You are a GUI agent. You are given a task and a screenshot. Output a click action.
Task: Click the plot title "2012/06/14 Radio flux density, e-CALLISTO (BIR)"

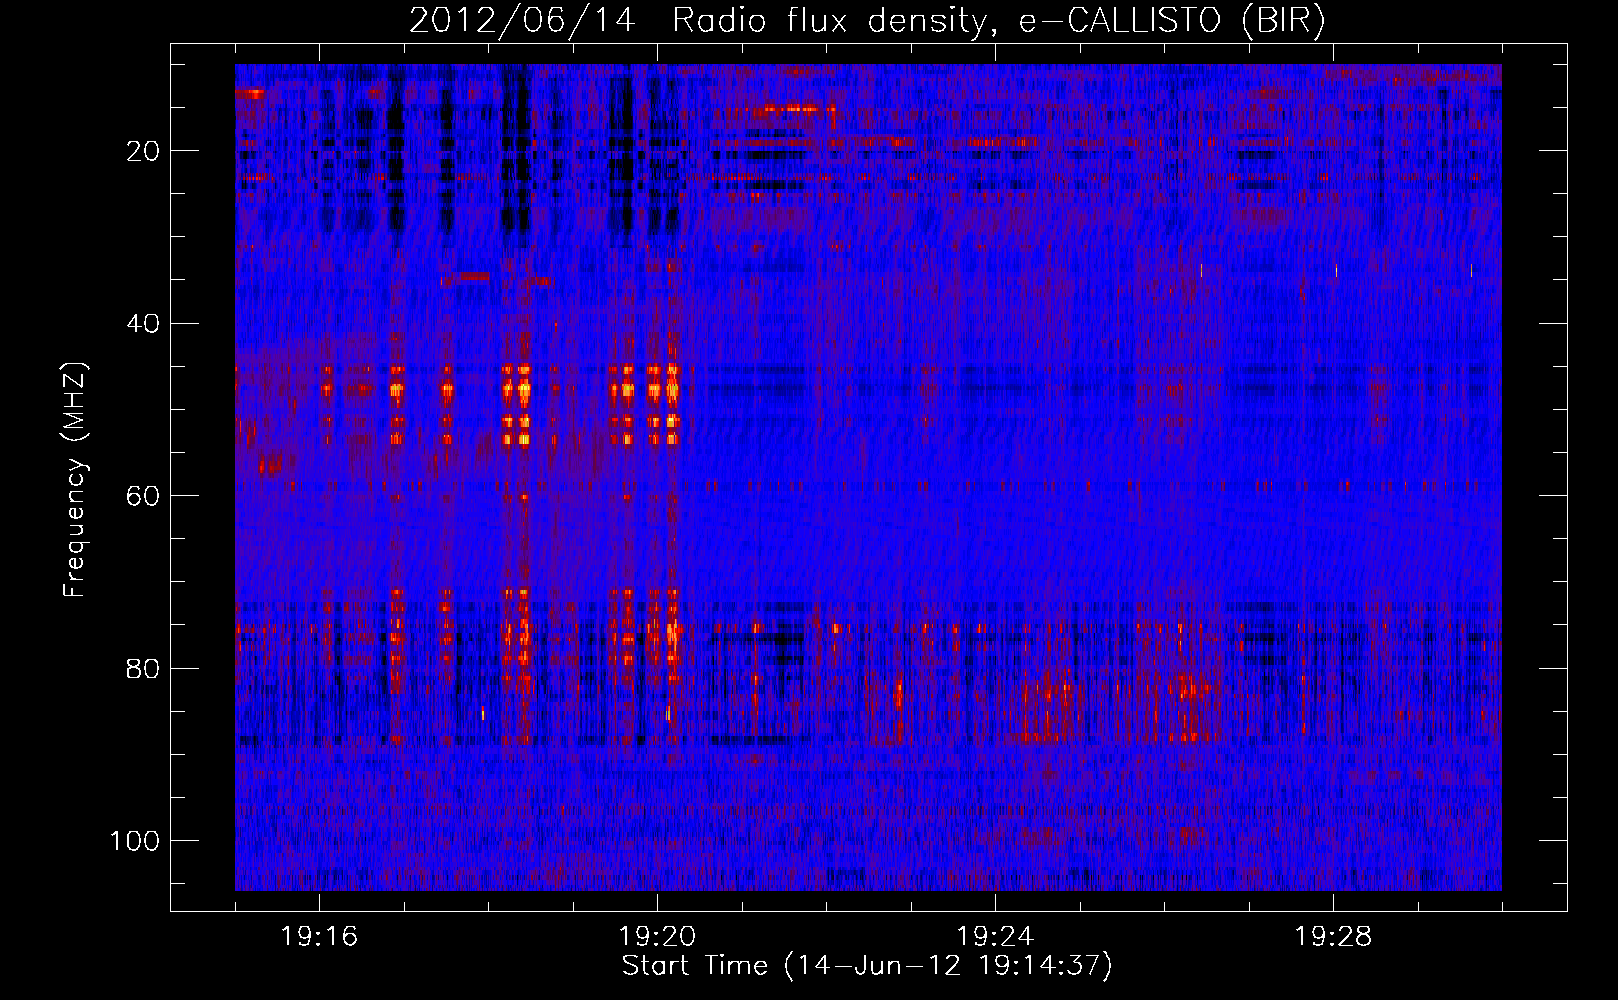pyautogui.click(x=867, y=21)
